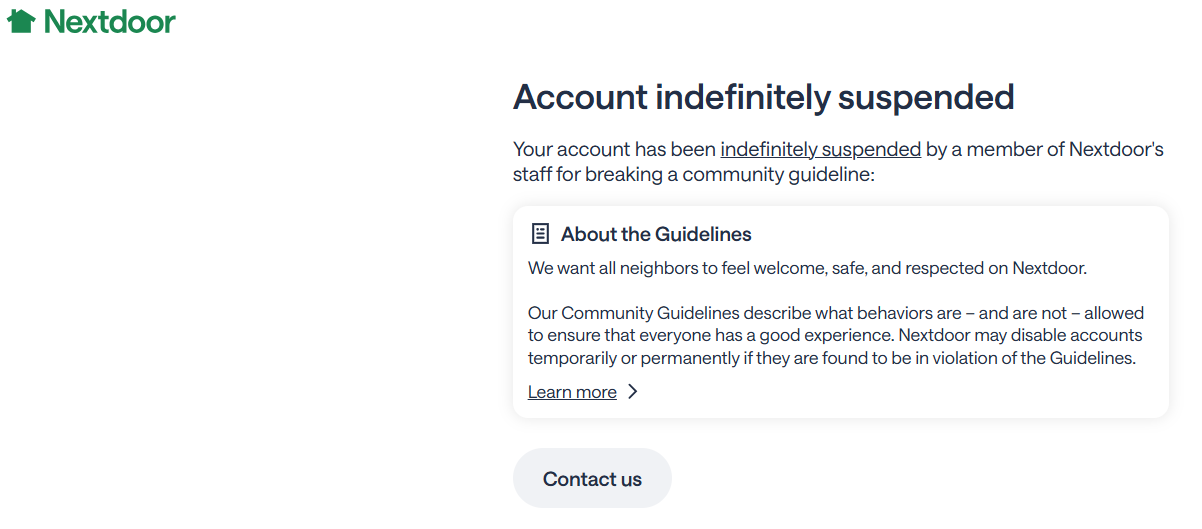Image resolution: width=1202 pixels, height=529 pixels.
Task: Open the "Learn more" link
Action: tap(572, 392)
